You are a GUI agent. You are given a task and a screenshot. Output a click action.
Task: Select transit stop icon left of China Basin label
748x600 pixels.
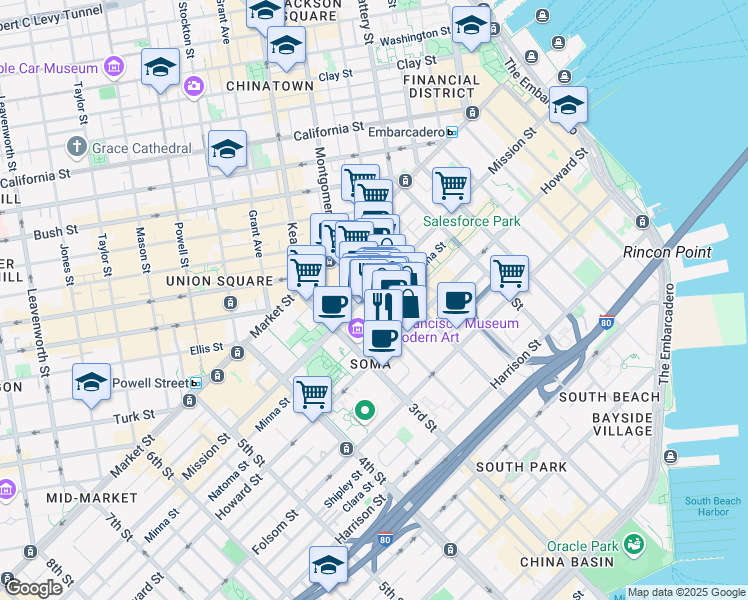click(450, 550)
